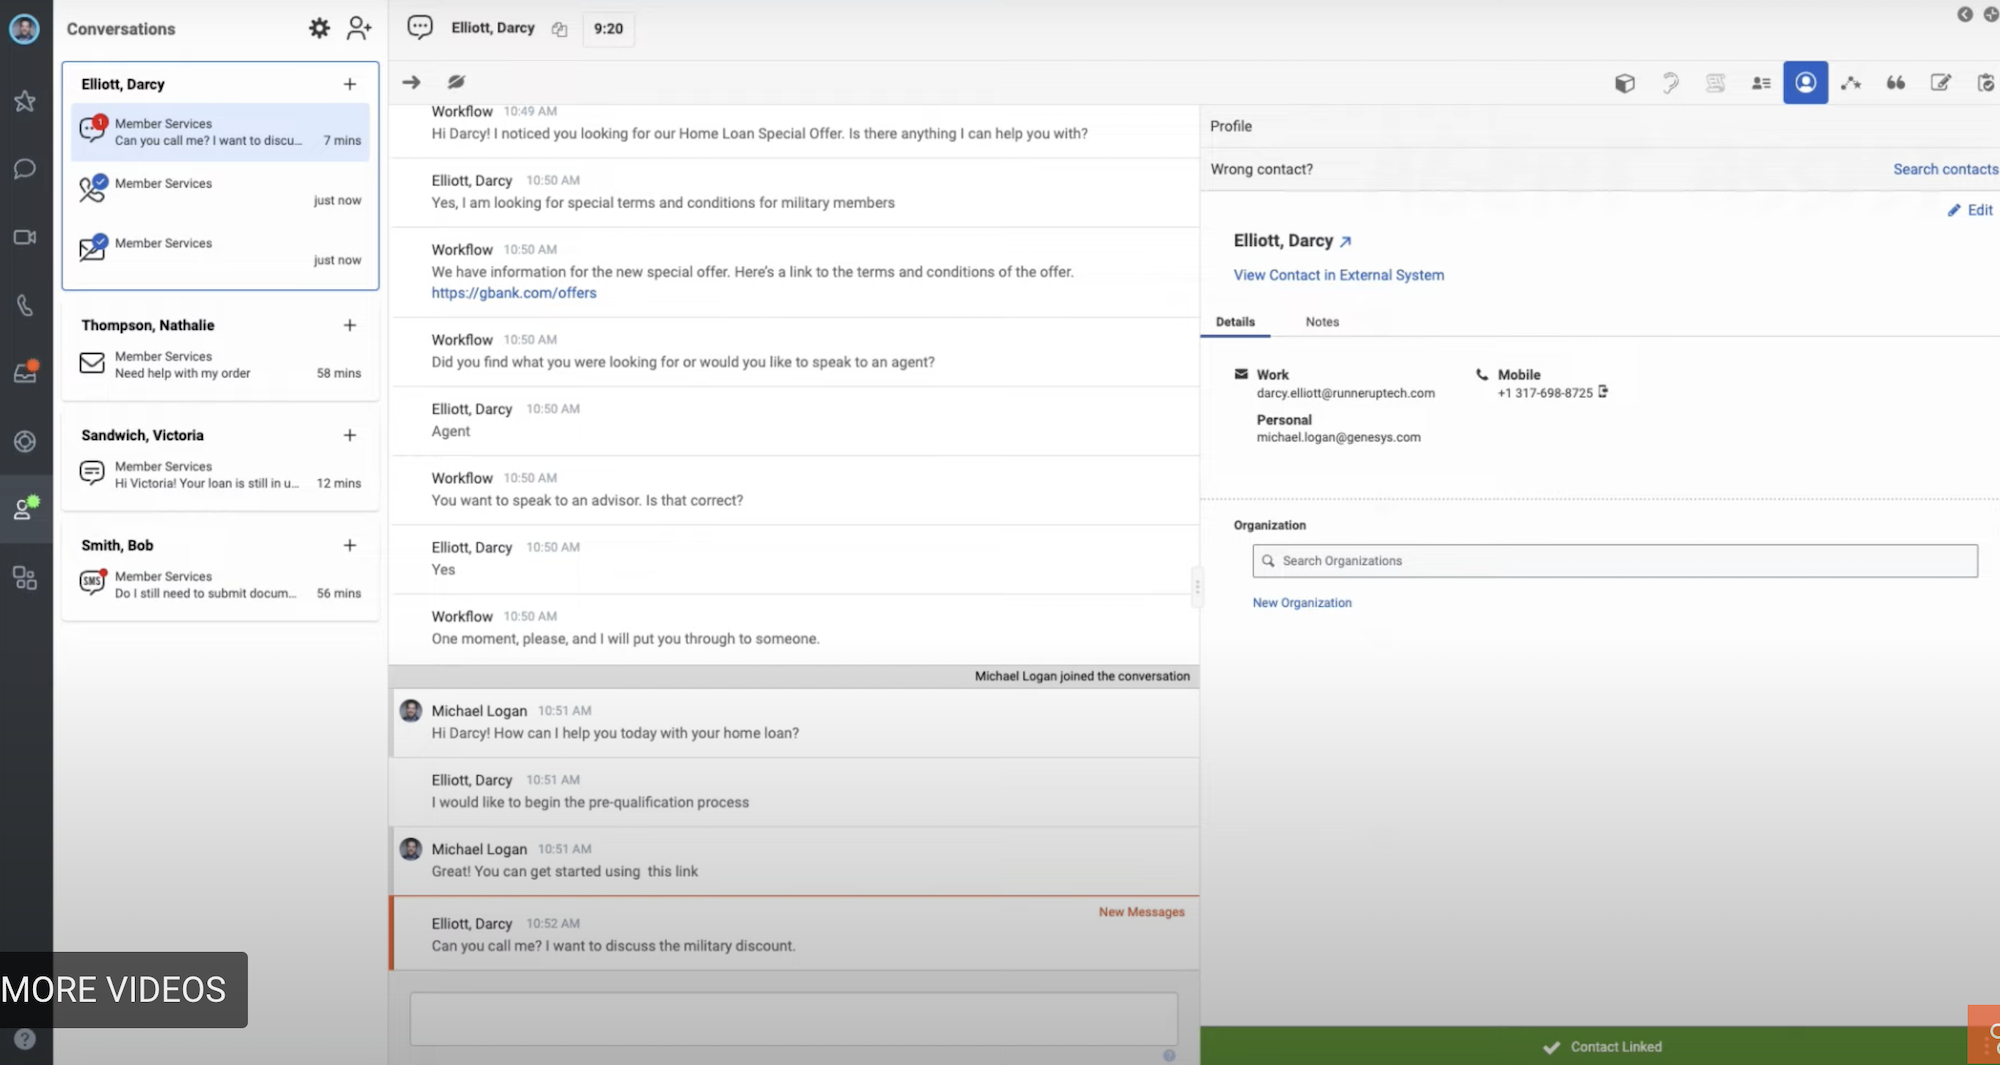
Task: Click the MORE VIDEOS overlay button
Action: pyautogui.click(x=124, y=990)
